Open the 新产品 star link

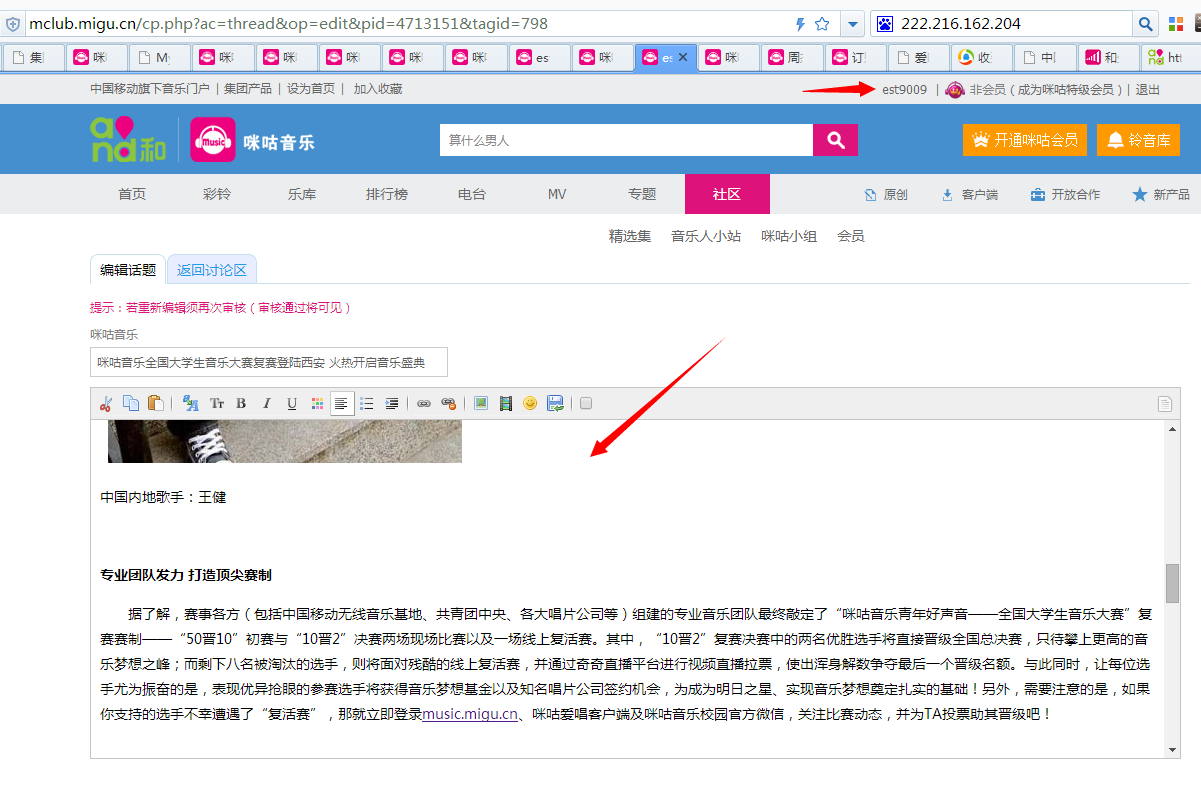click(x=1161, y=195)
